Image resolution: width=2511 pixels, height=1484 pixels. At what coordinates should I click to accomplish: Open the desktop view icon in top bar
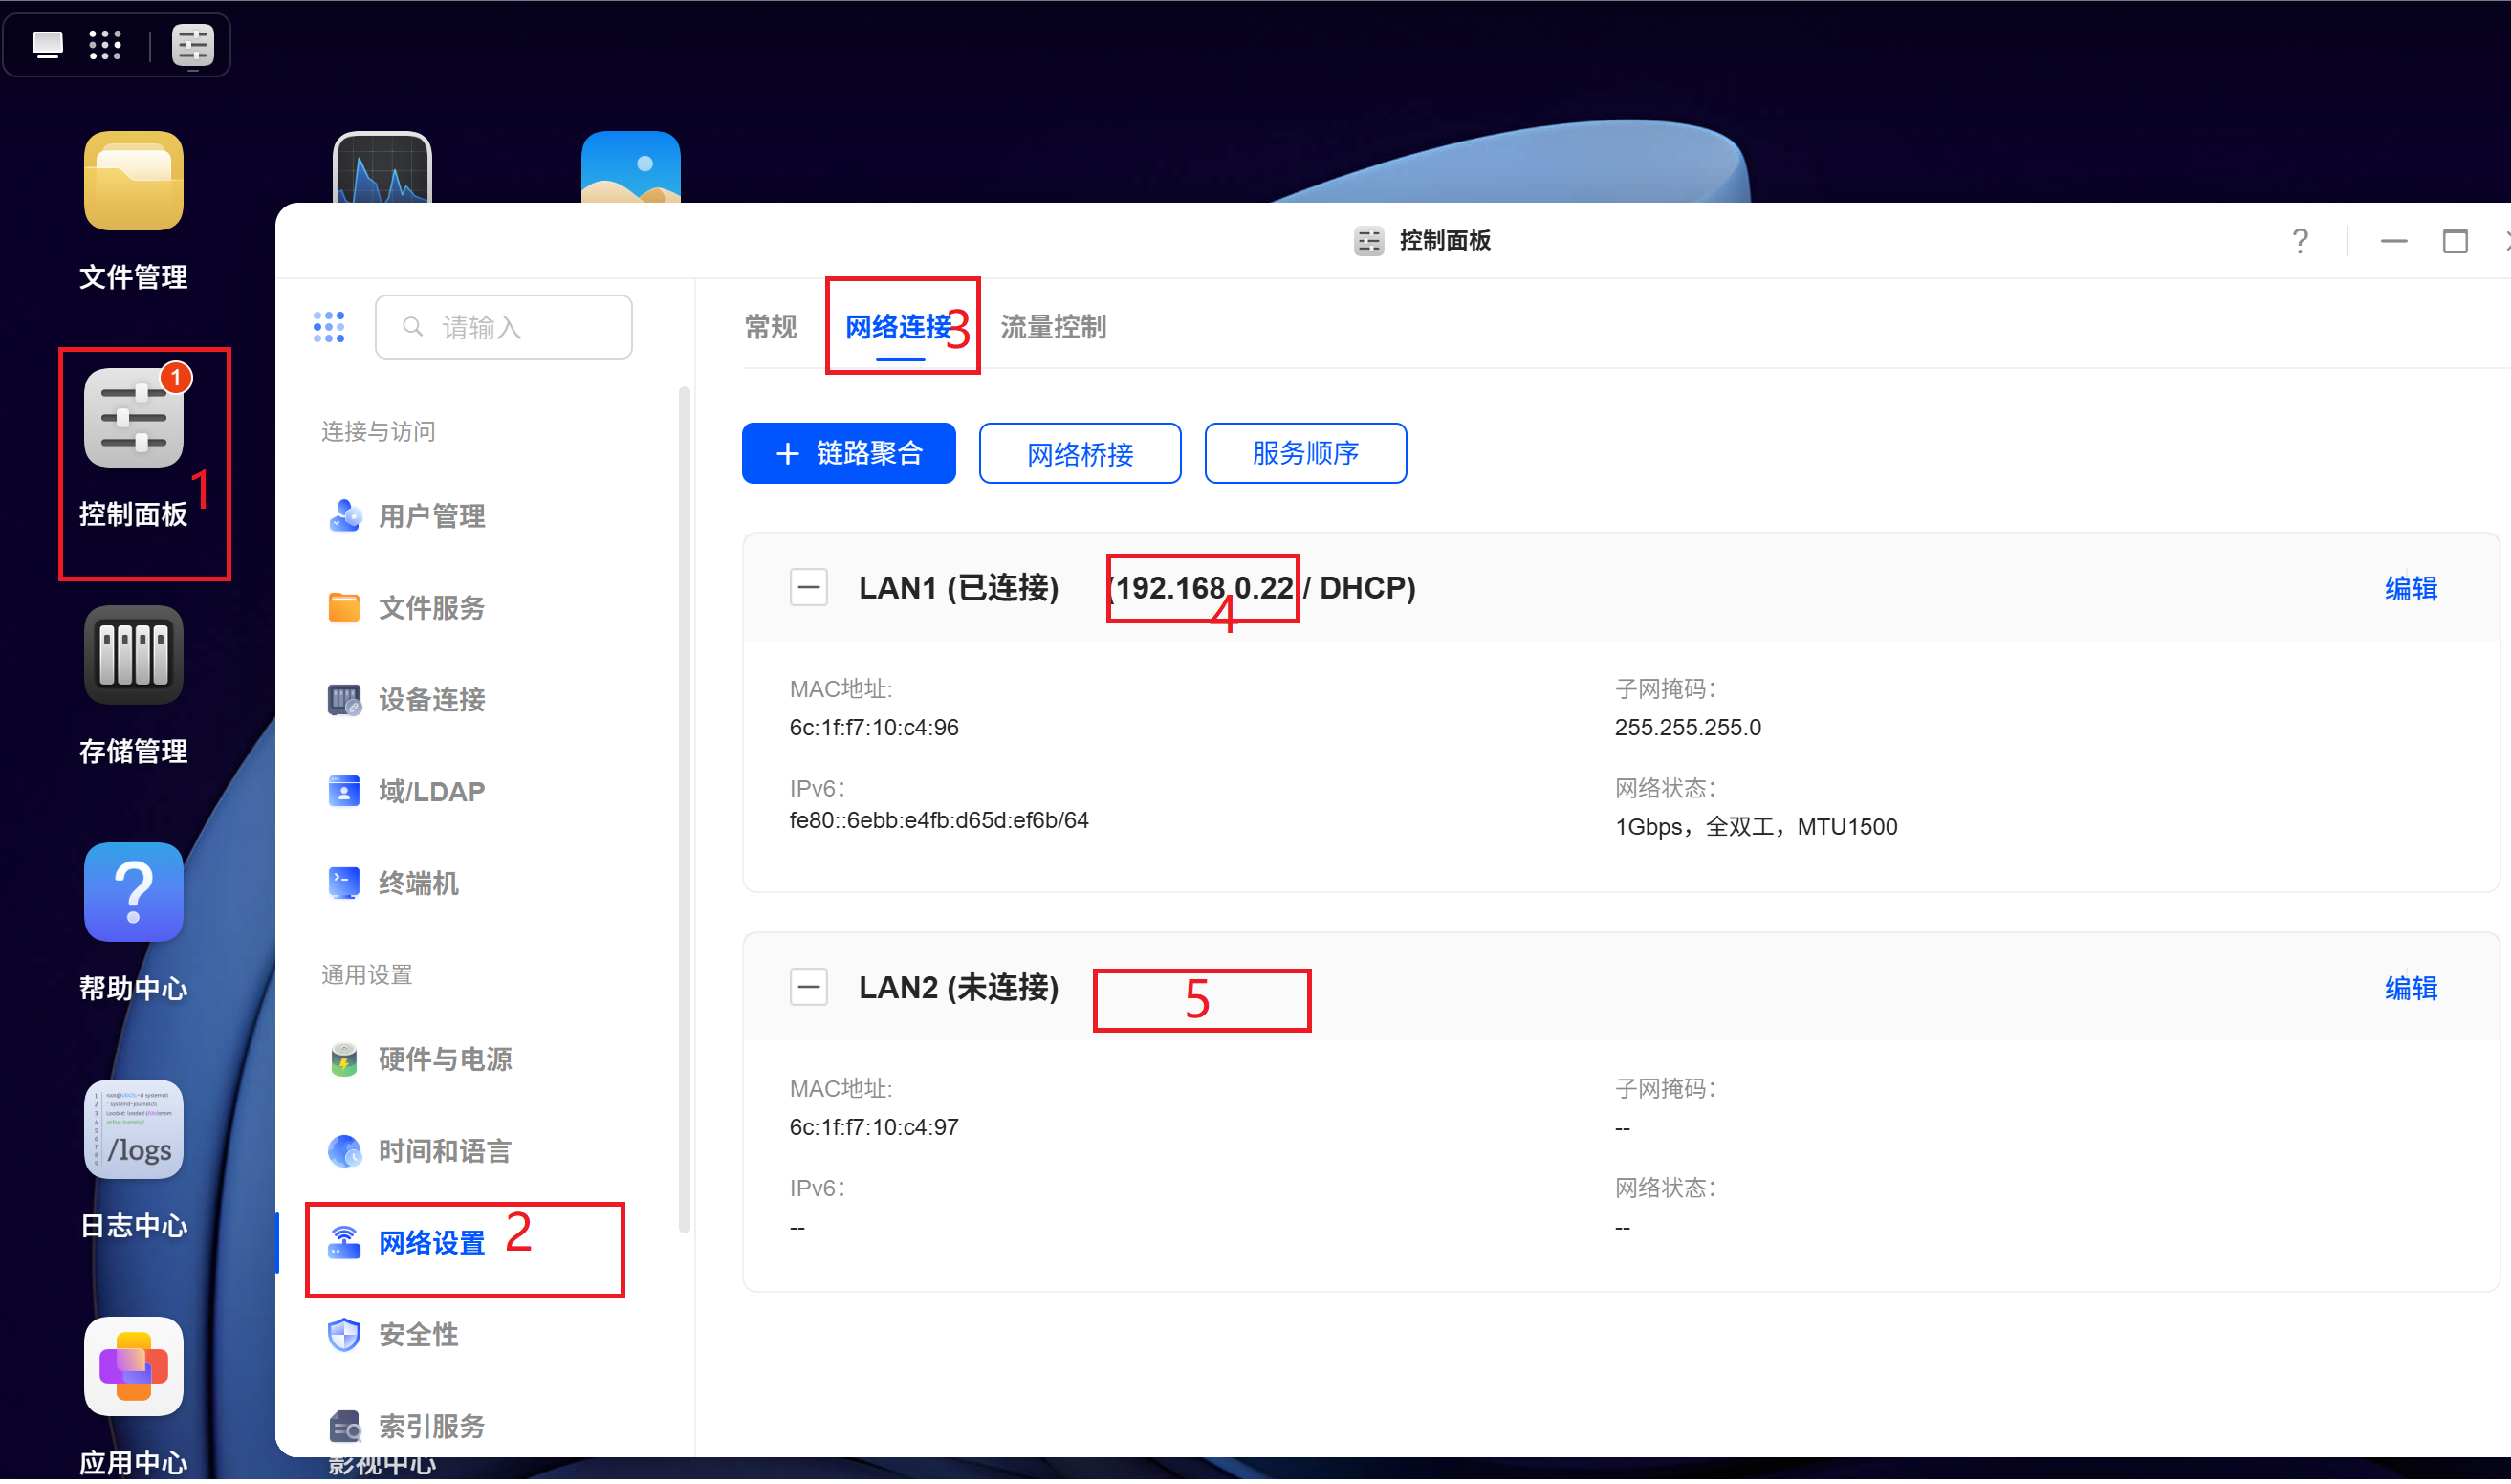(x=47, y=45)
